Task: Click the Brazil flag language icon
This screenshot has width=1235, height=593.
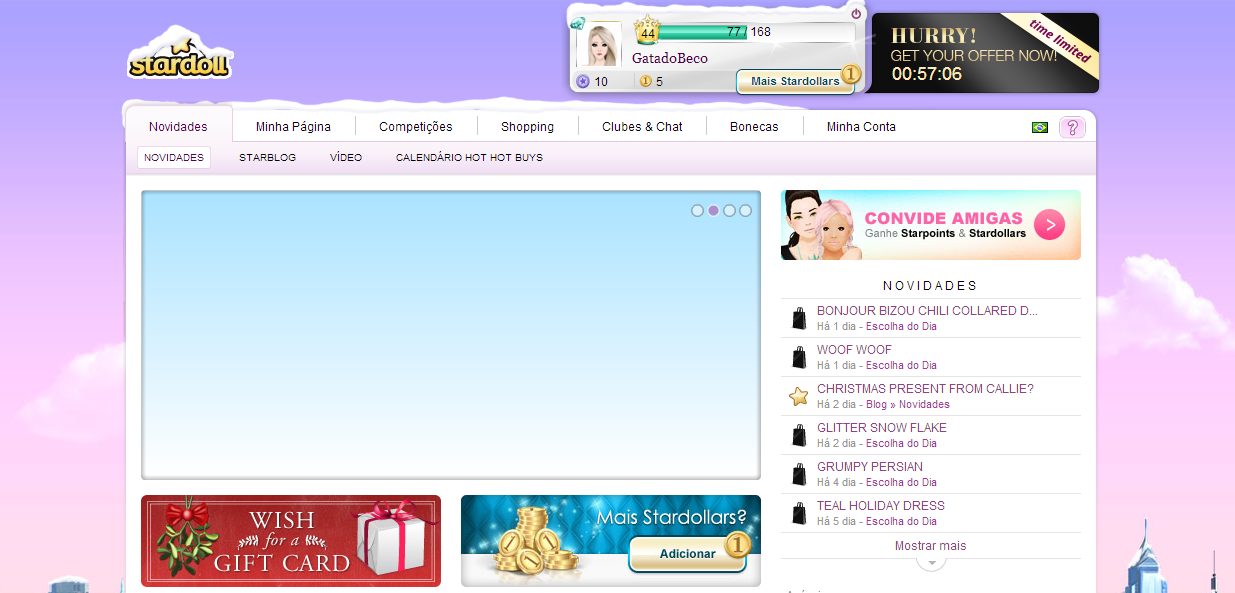Action: click(x=1040, y=127)
